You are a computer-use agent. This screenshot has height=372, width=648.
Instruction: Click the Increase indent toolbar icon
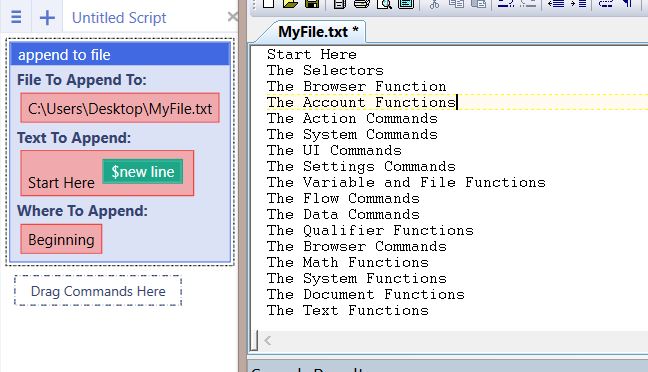578,4
